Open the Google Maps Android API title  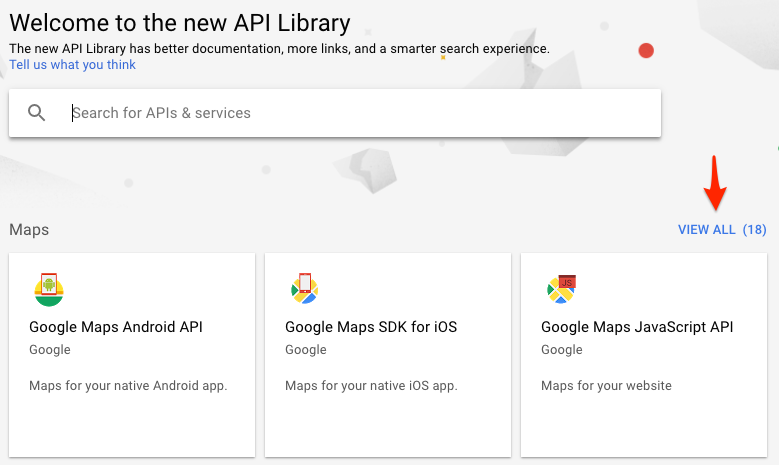[x=116, y=327]
